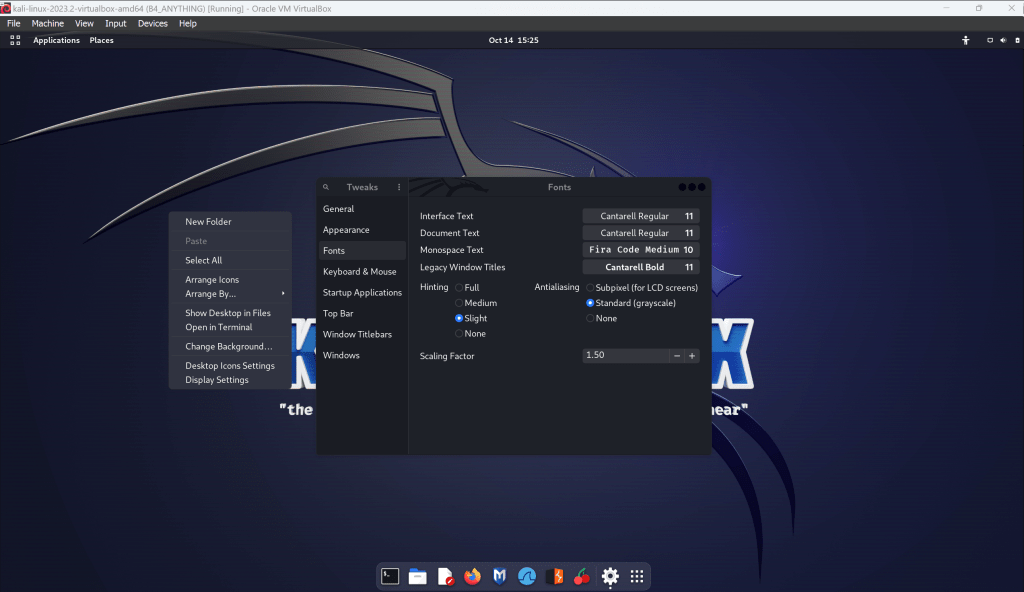Image resolution: width=1024 pixels, height=592 pixels.
Task: Launch Terminal from the dock
Action: coord(391,576)
